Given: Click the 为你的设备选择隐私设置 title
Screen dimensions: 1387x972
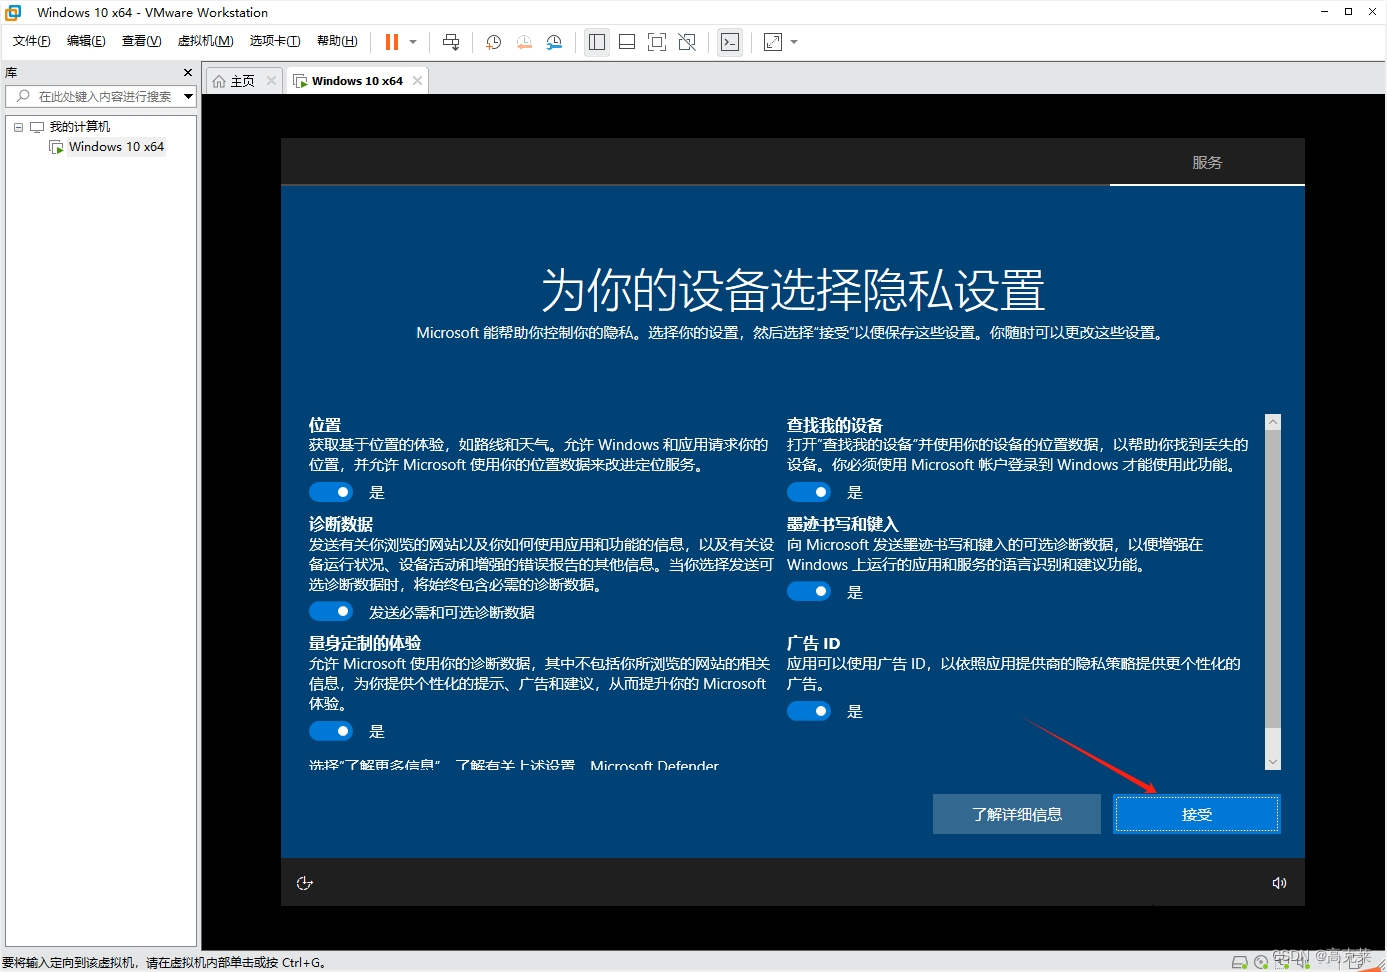Looking at the screenshot, I should click(x=793, y=290).
